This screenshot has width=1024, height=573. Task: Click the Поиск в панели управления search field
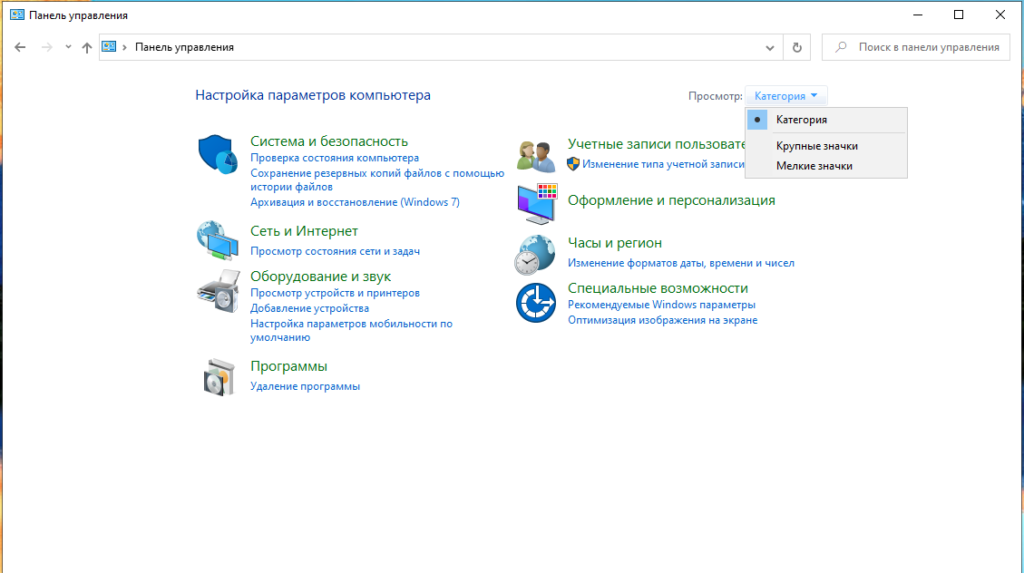tap(916, 47)
